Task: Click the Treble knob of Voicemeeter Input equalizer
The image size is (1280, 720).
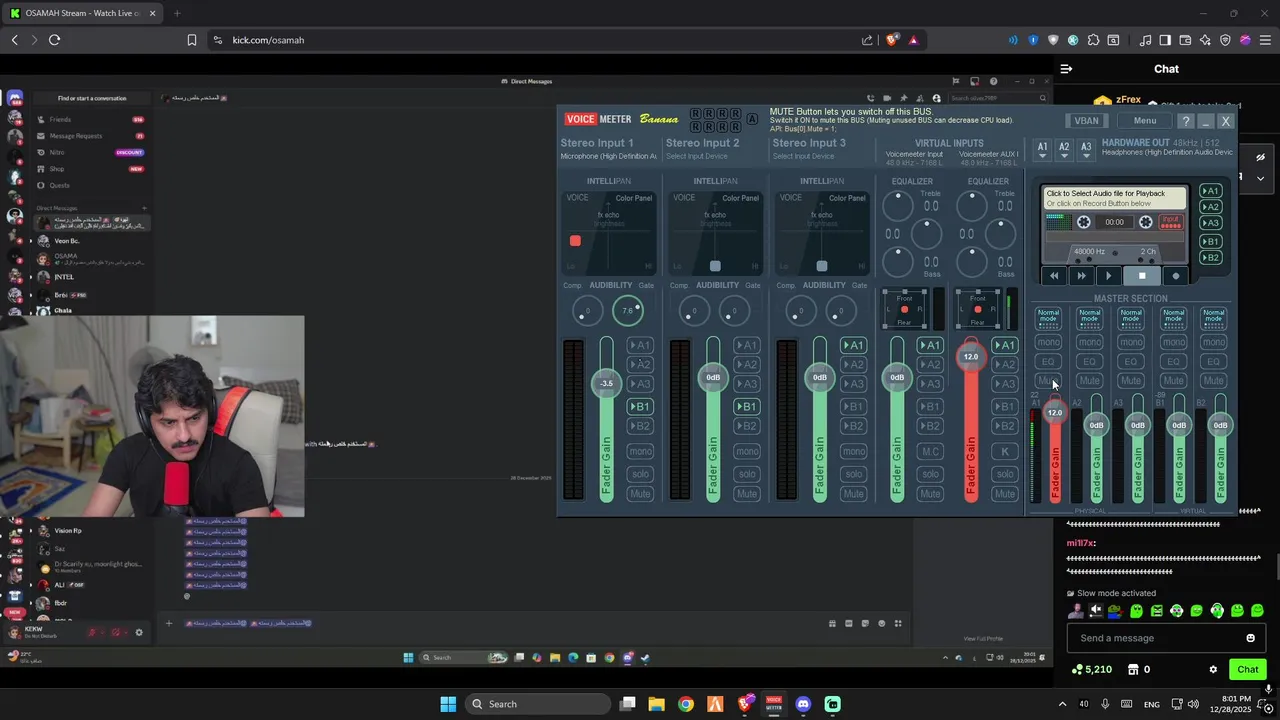Action: click(898, 205)
